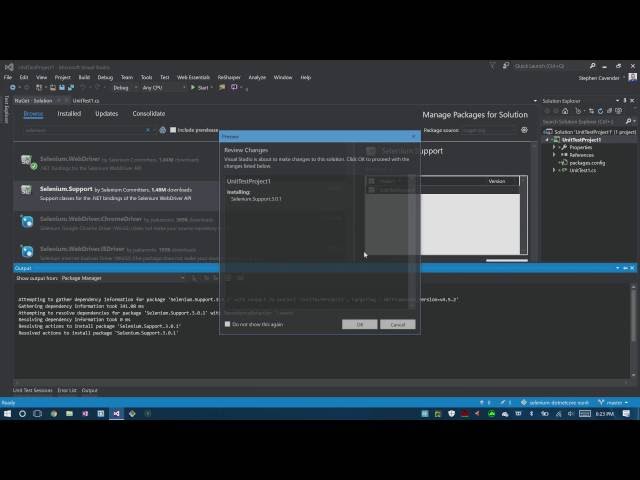Click the Open File toolbar icon

coord(53,88)
